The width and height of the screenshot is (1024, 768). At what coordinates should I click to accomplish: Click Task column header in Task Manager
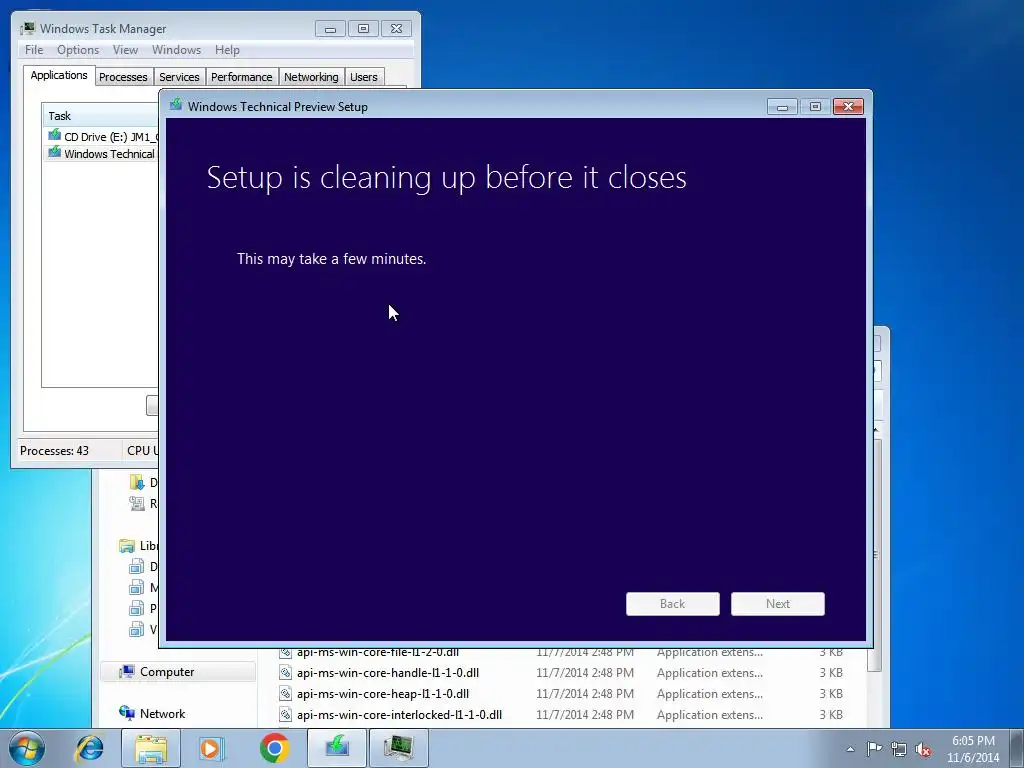tap(101, 116)
